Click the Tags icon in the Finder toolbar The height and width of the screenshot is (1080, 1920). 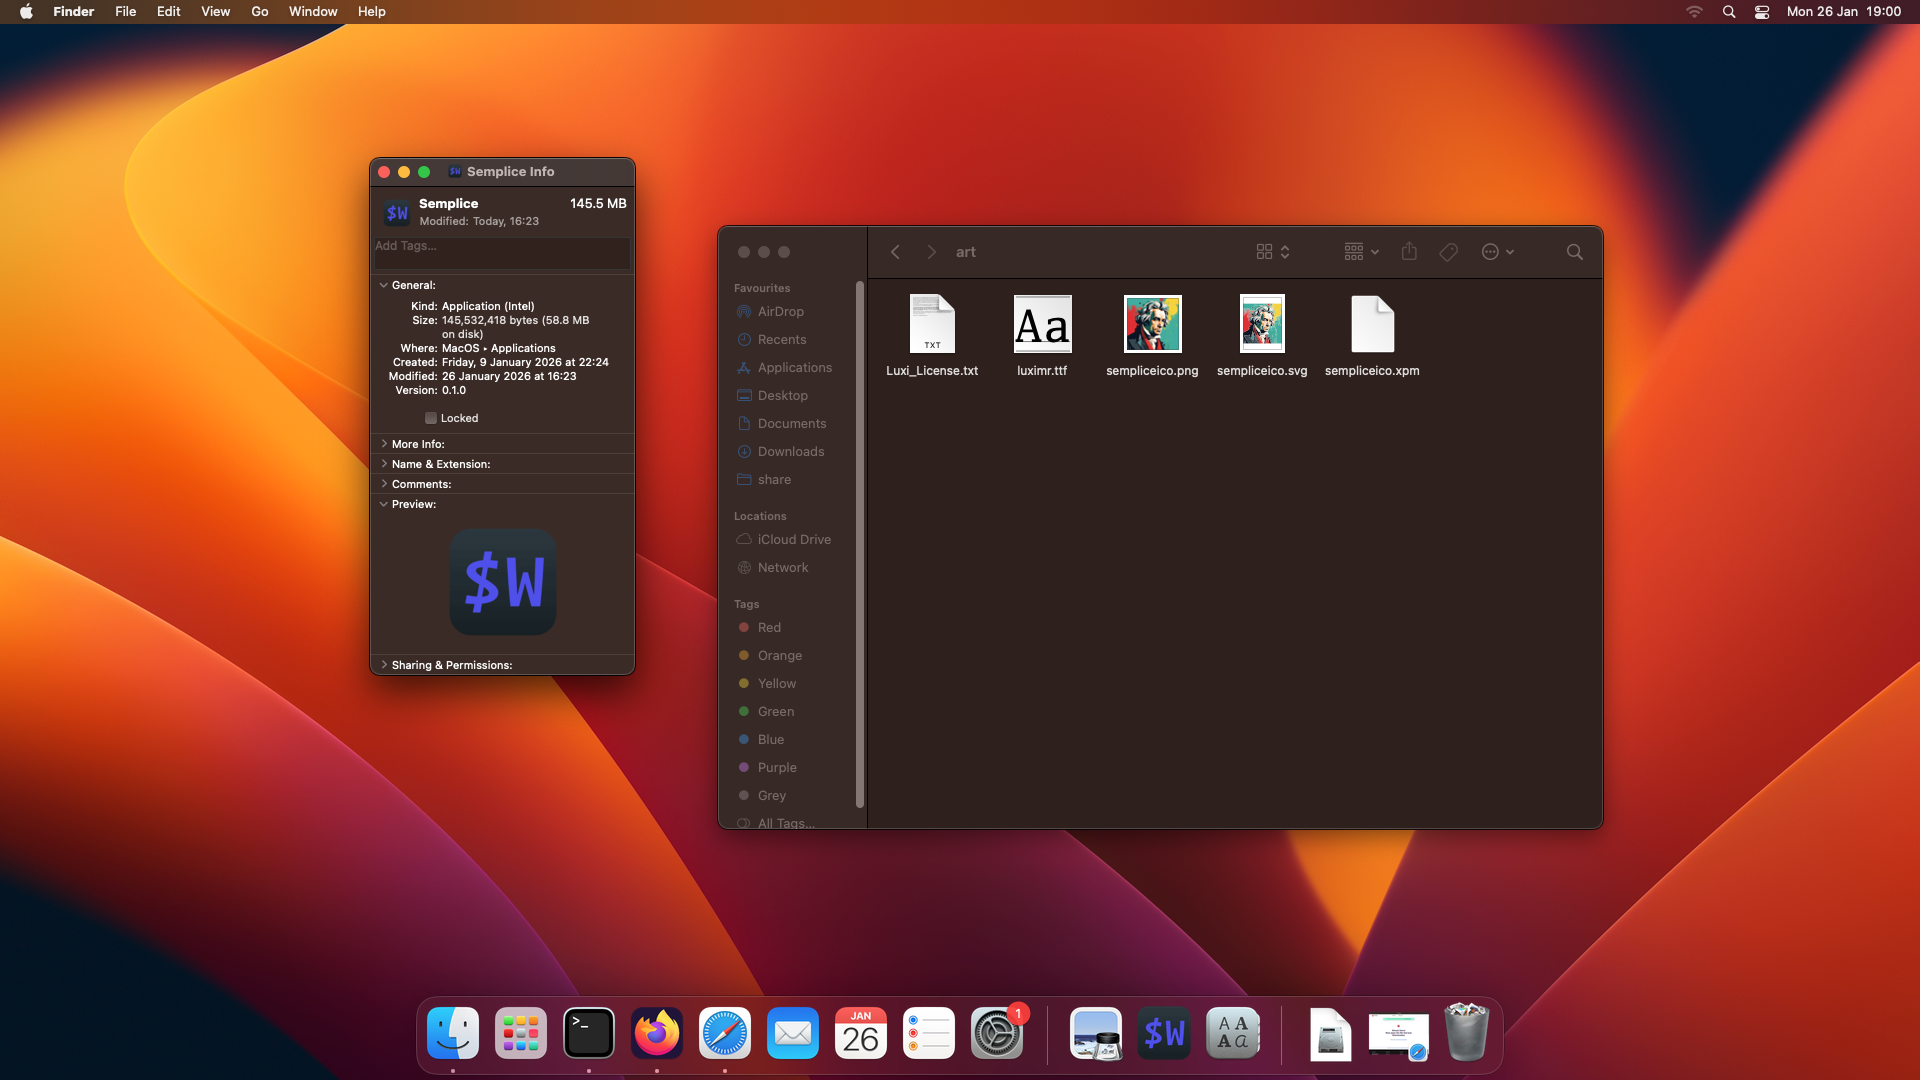pyautogui.click(x=1447, y=252)
